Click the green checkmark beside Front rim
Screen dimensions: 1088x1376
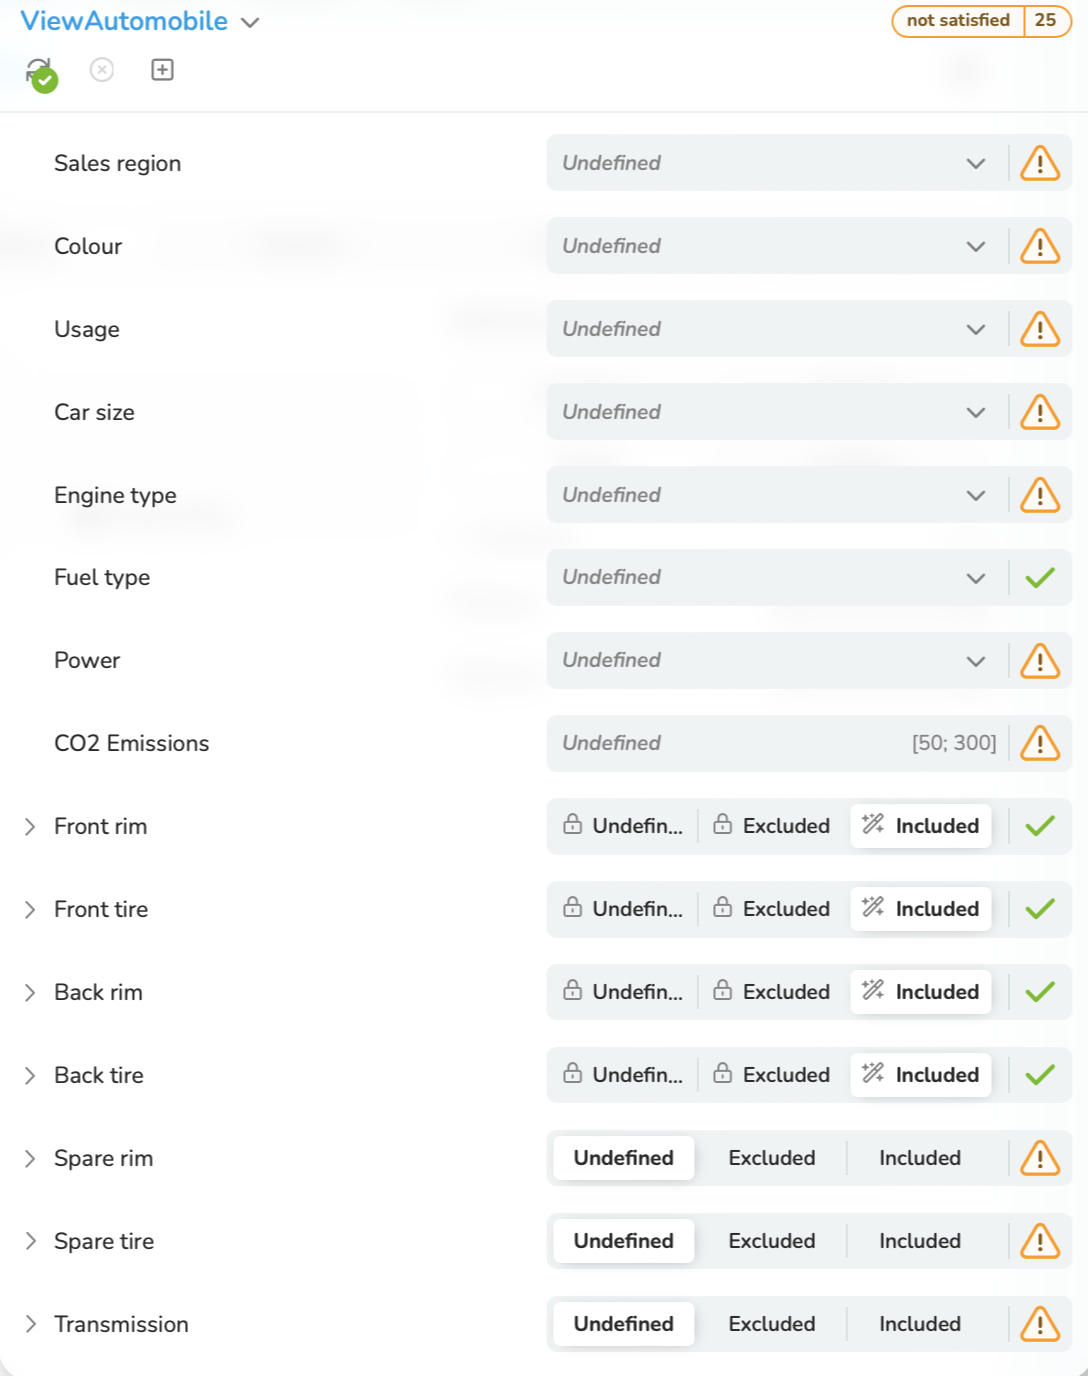coord(1040,826)
